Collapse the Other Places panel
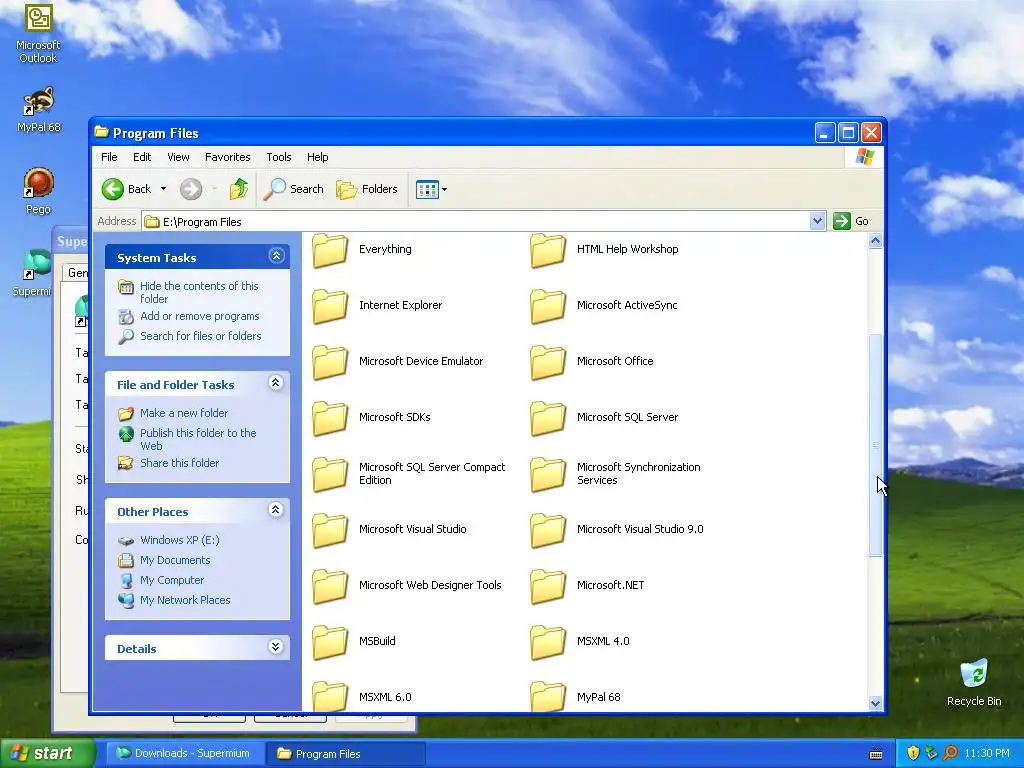The width and height of the screenshot is (1024, 768). pyautogui.click(x=276, y=510)
